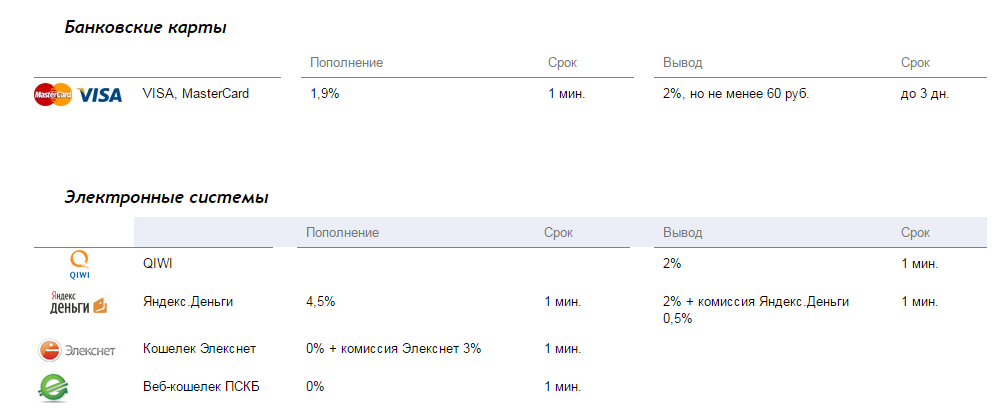Click the Банковские карты section heading
The height and width of the screenshot is (414, 997).
(145, 28)
